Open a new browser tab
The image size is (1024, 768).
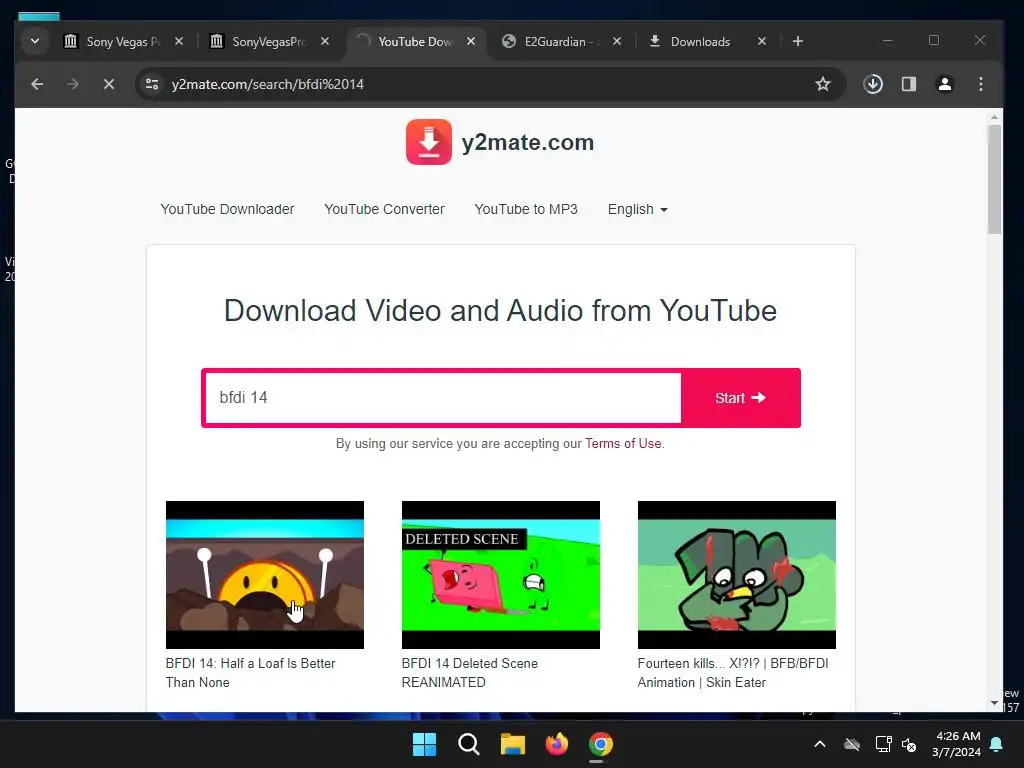point(797,41)
